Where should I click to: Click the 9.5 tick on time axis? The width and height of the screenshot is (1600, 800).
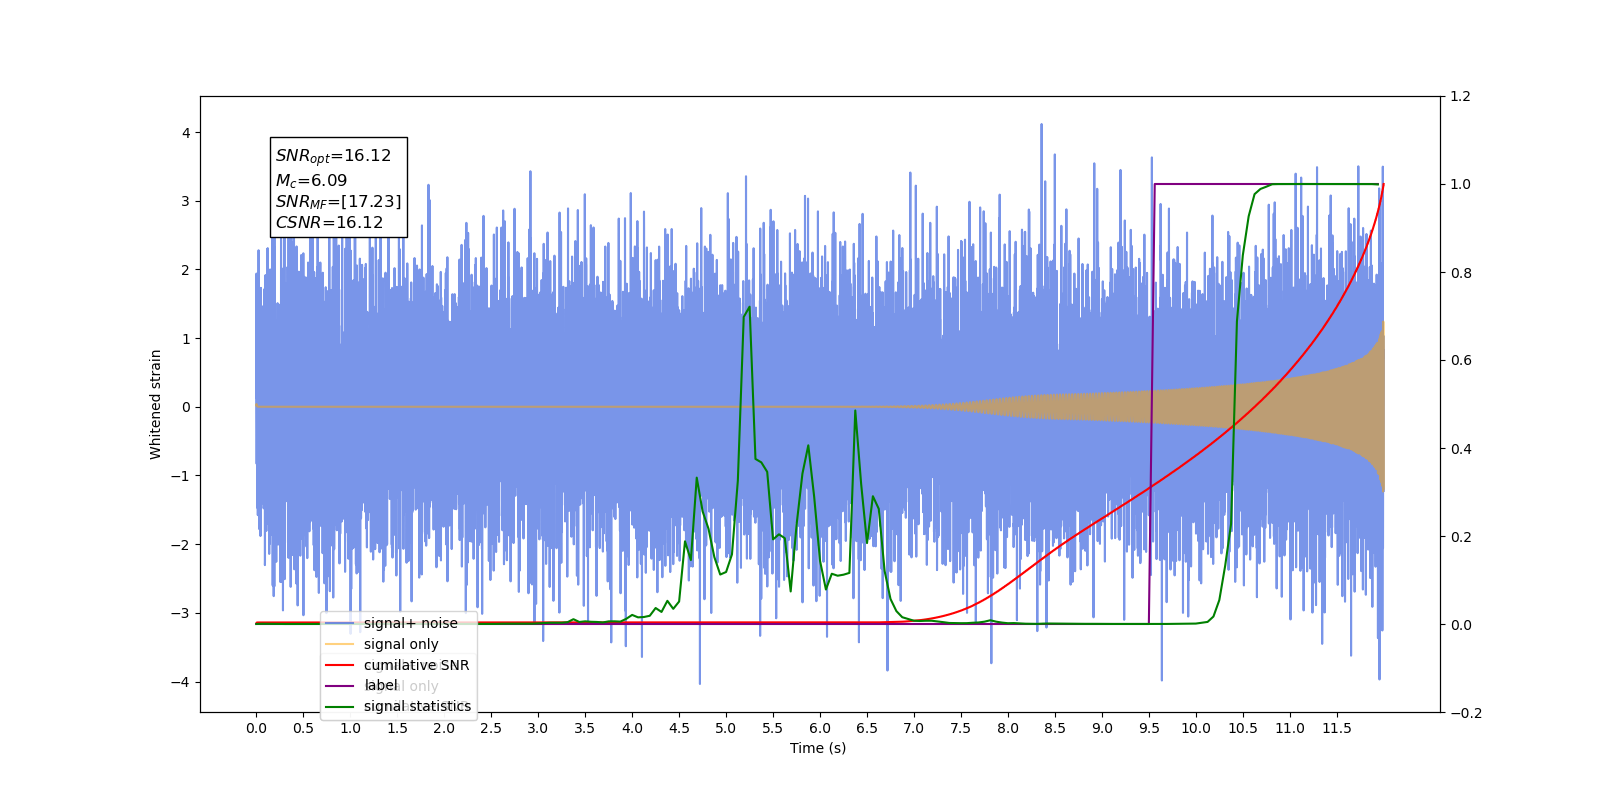click(x=1149, y=728)
